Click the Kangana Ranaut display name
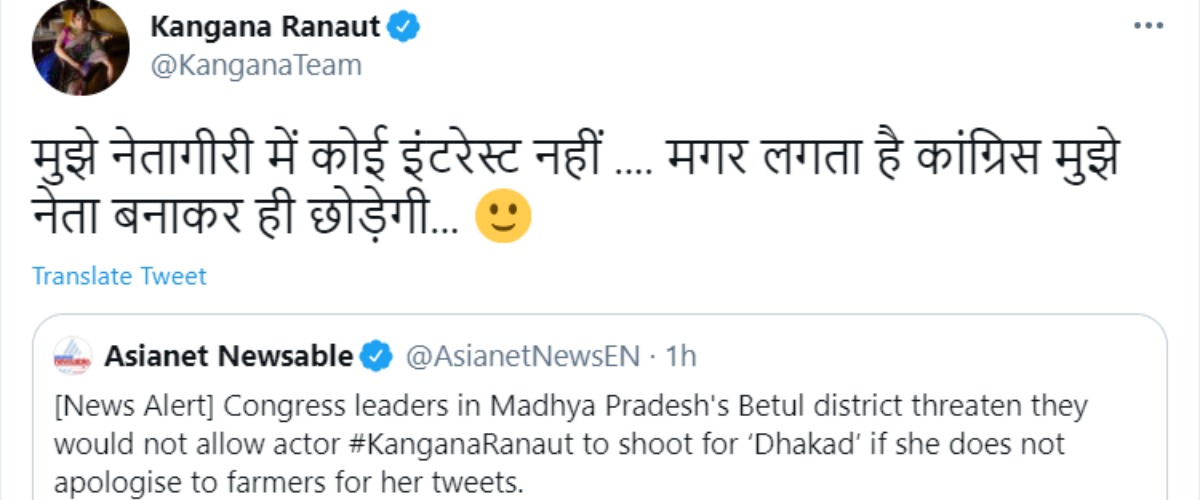This screenshot has height=500, width=1200. (265, 27)
